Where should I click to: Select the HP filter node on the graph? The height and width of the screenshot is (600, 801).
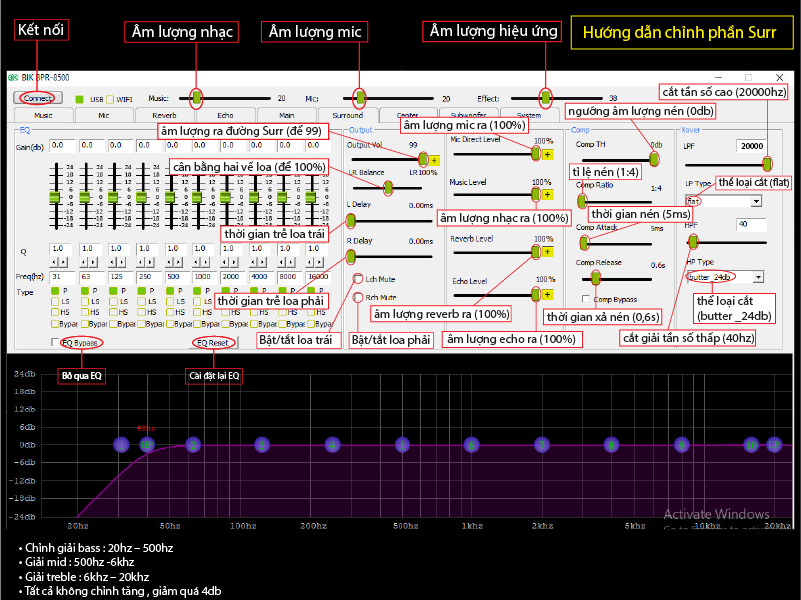tap(147, 445)
